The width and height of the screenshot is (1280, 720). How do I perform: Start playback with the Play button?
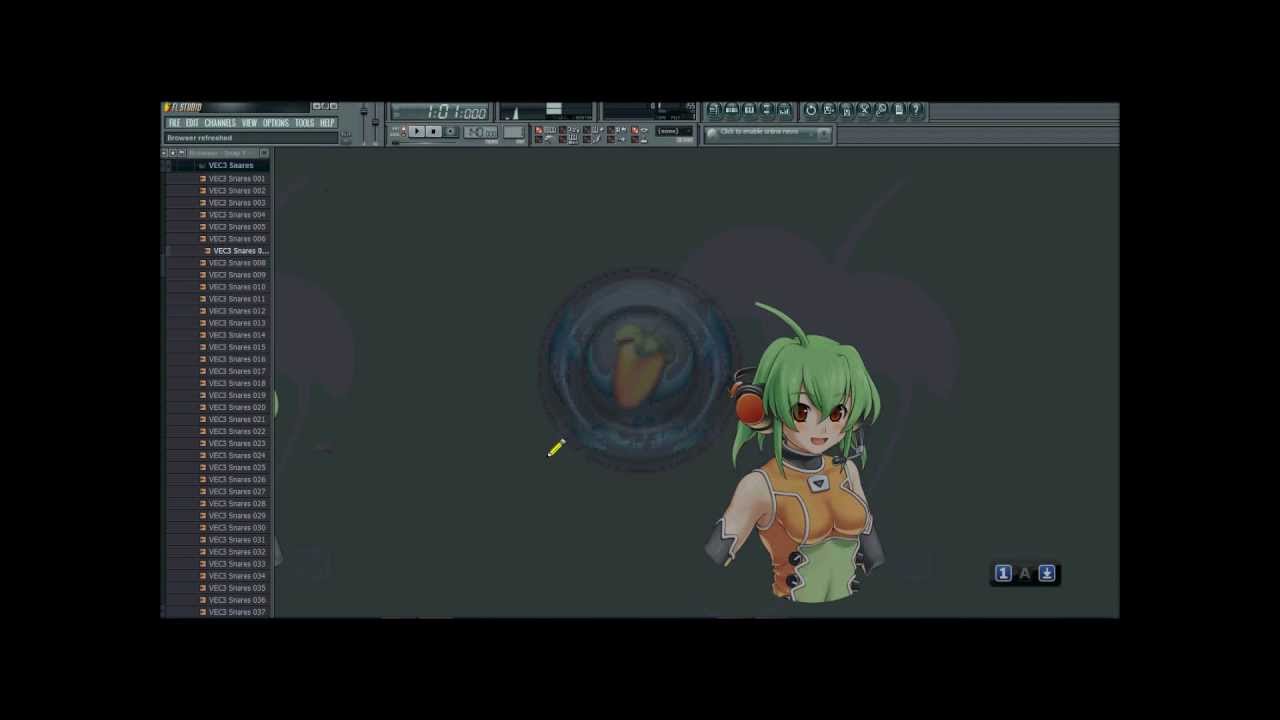[x=417, y=131]
